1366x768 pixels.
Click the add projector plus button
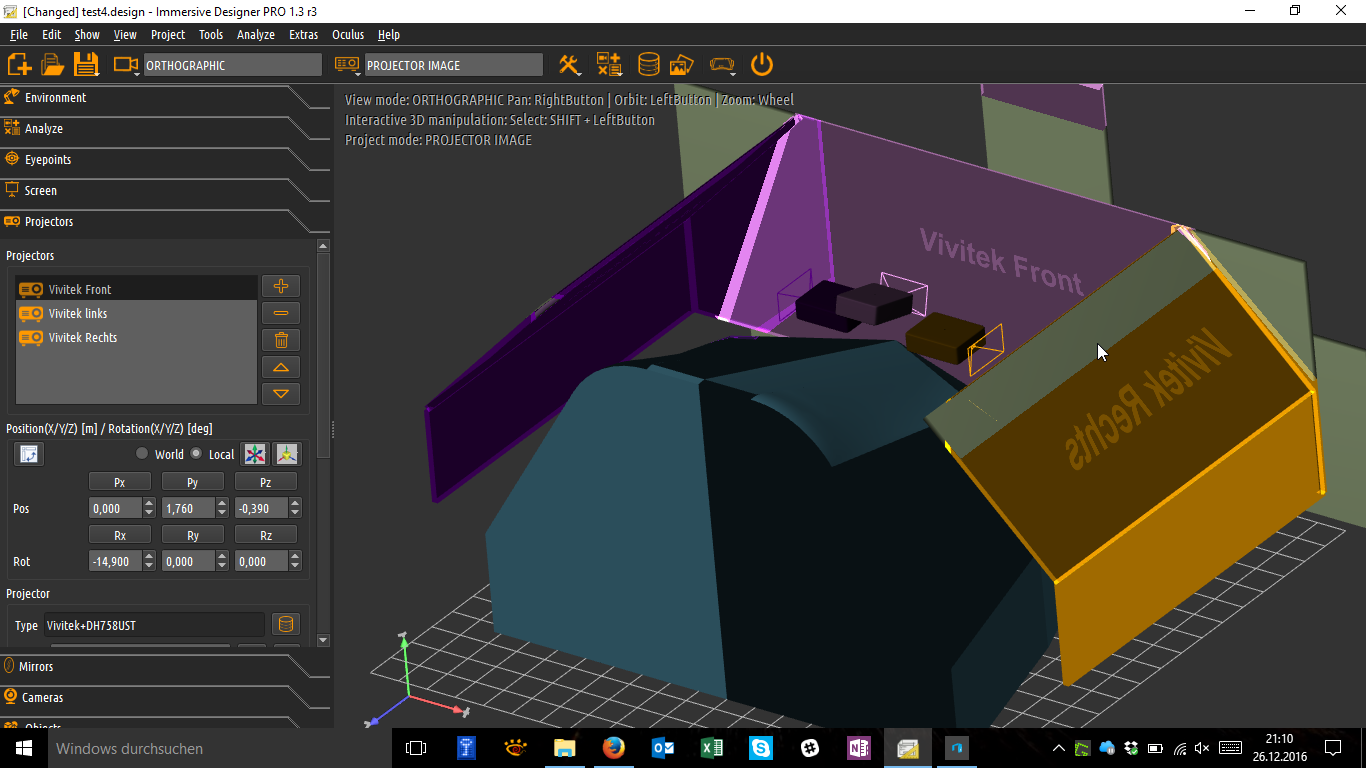pyautogui.click(x=281, y=286)
